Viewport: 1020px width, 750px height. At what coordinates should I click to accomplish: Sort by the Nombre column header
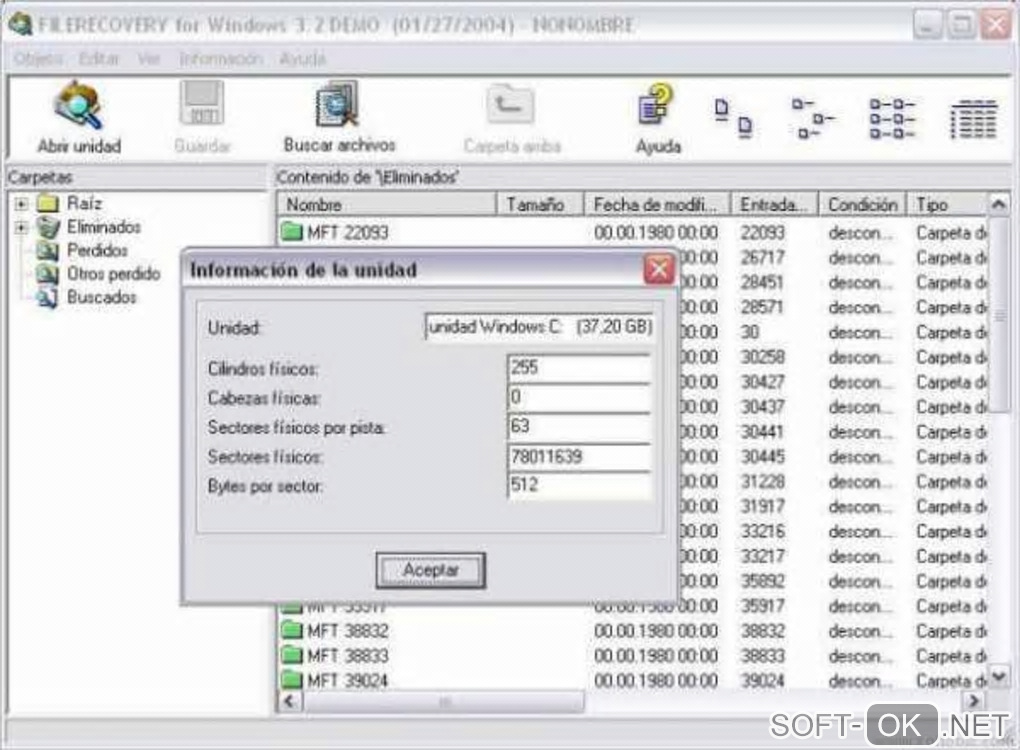click(386, 204)
